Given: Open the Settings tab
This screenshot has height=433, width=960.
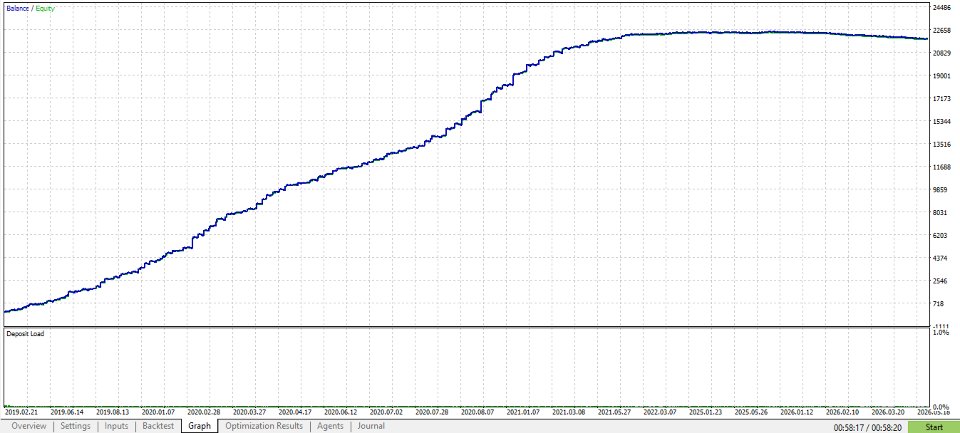Looking at the screenshot, I should (75, 426).
